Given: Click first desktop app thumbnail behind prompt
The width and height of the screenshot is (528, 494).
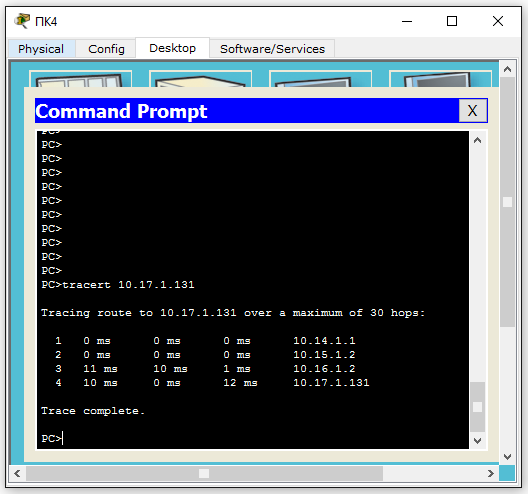Looking at the screenshot, I should click(80, 79).
